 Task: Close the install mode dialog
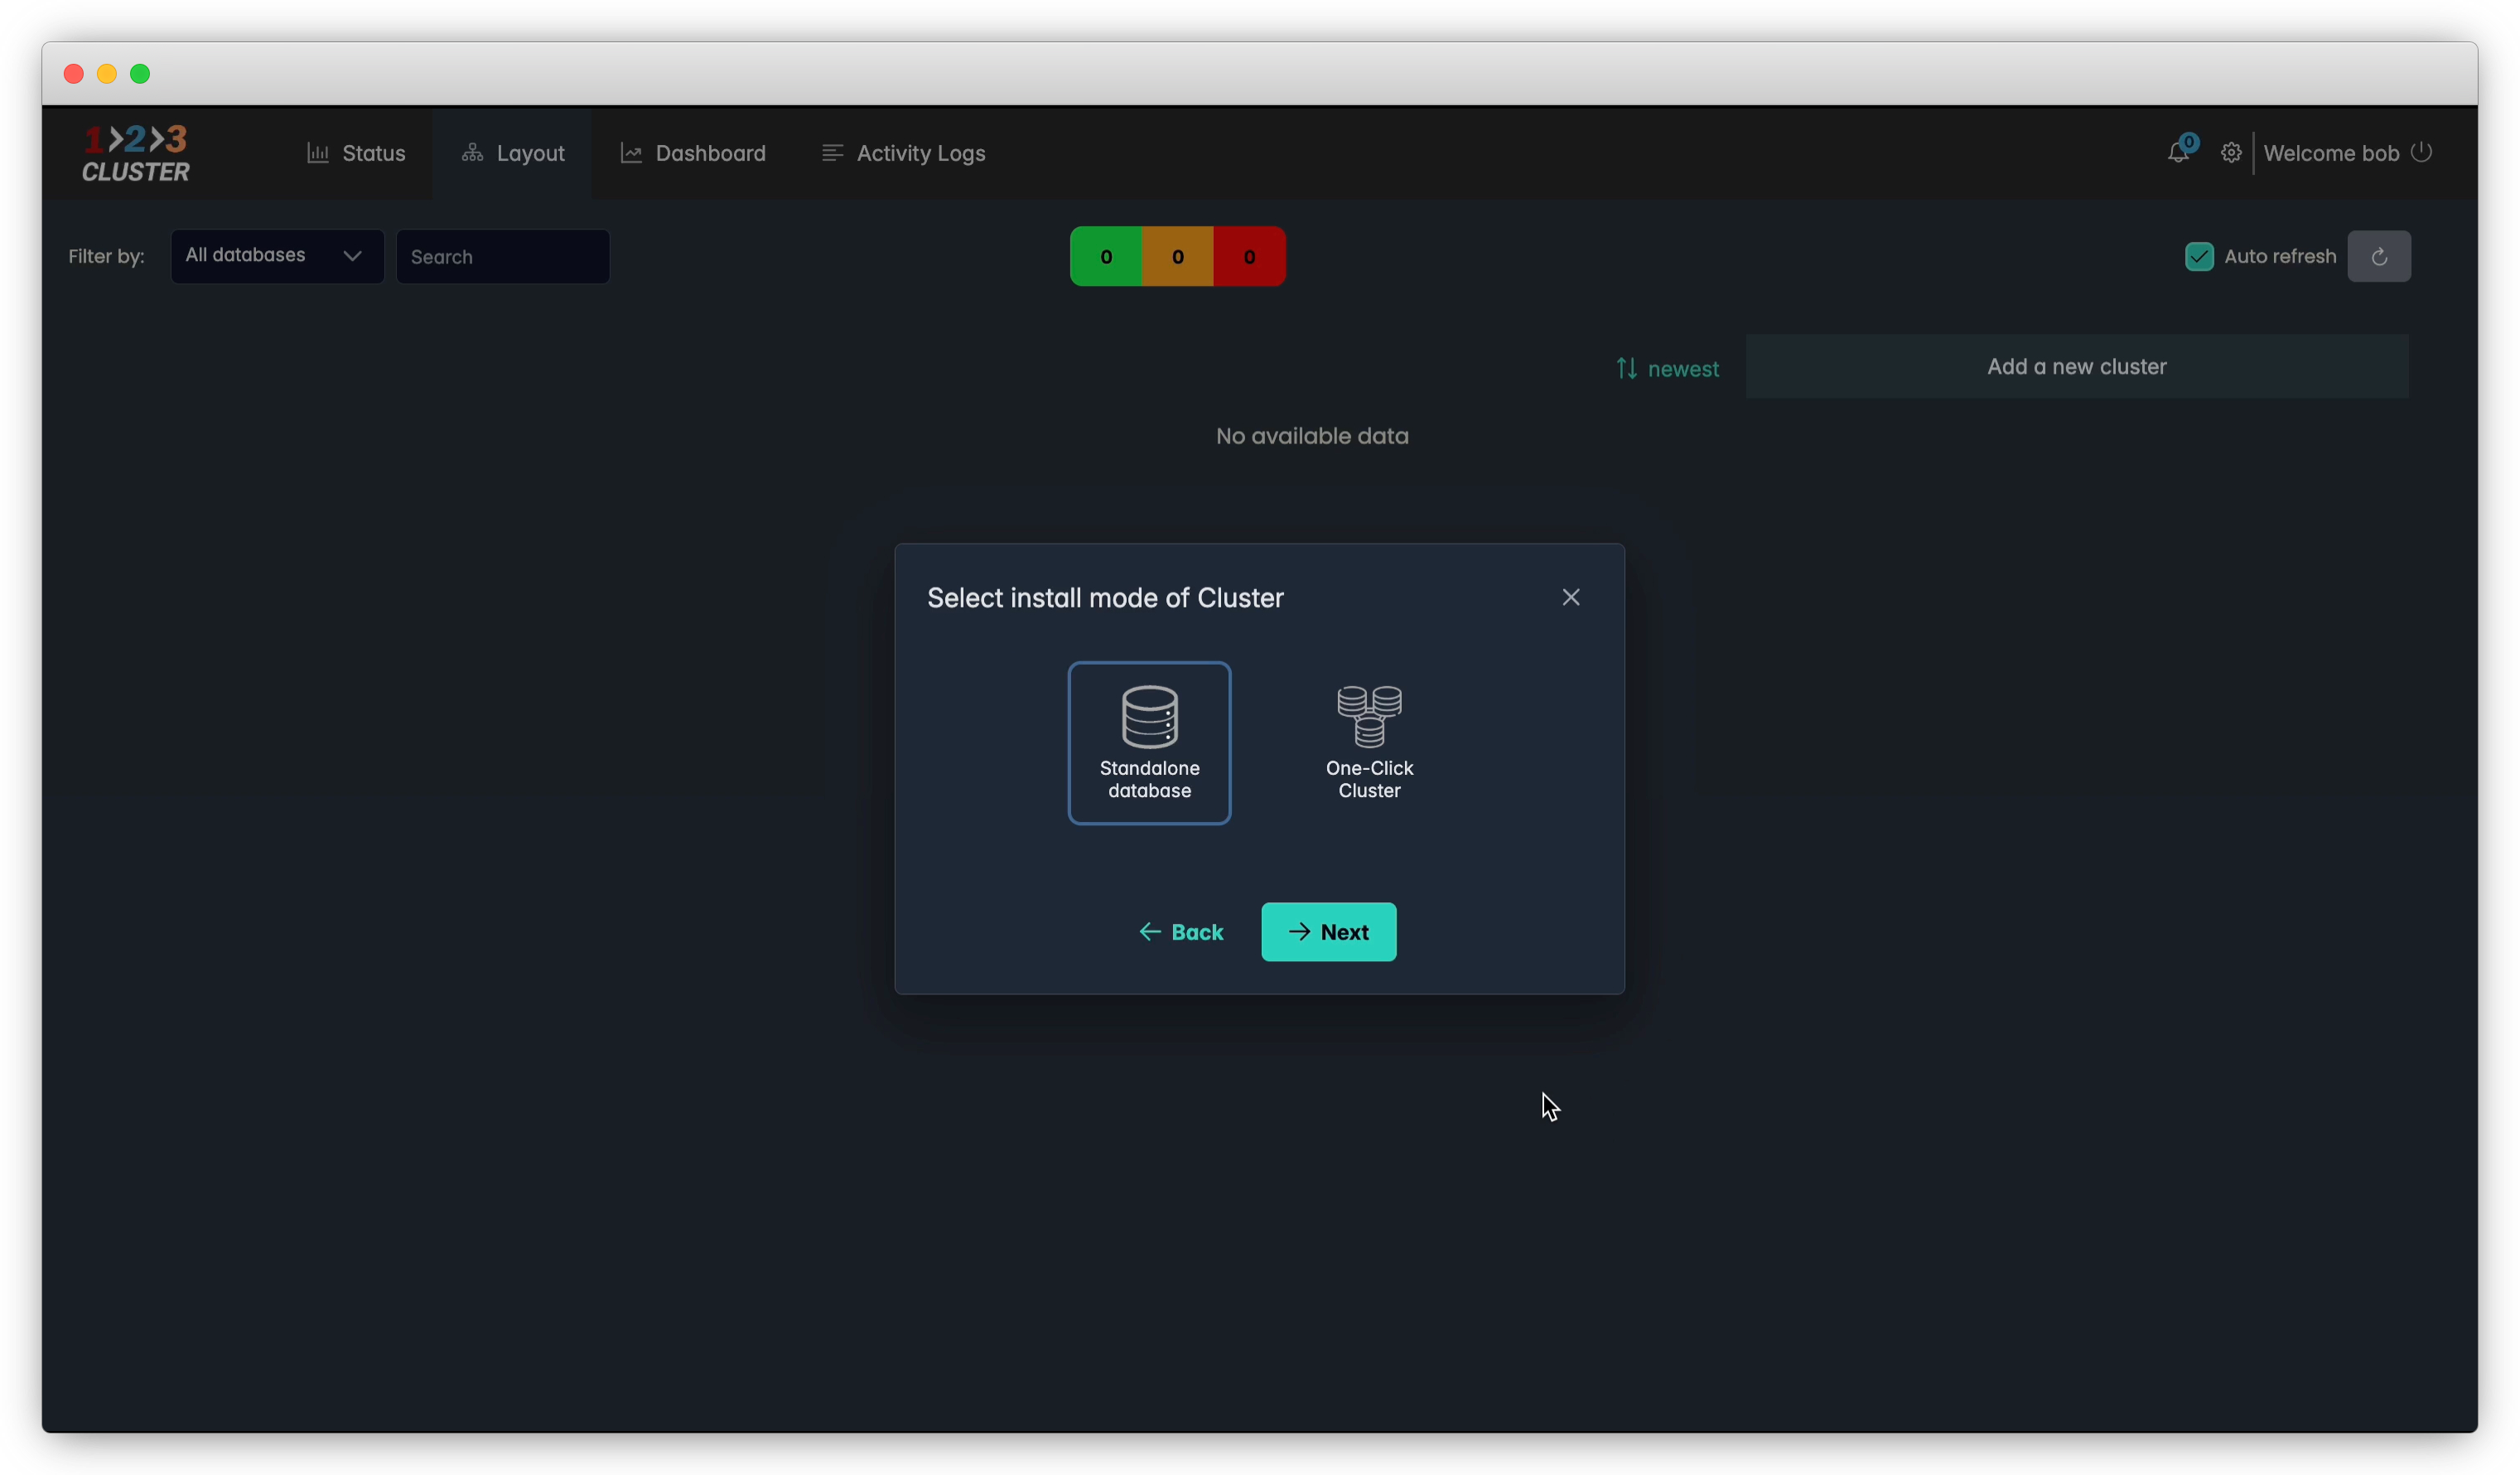(1570, 597)
